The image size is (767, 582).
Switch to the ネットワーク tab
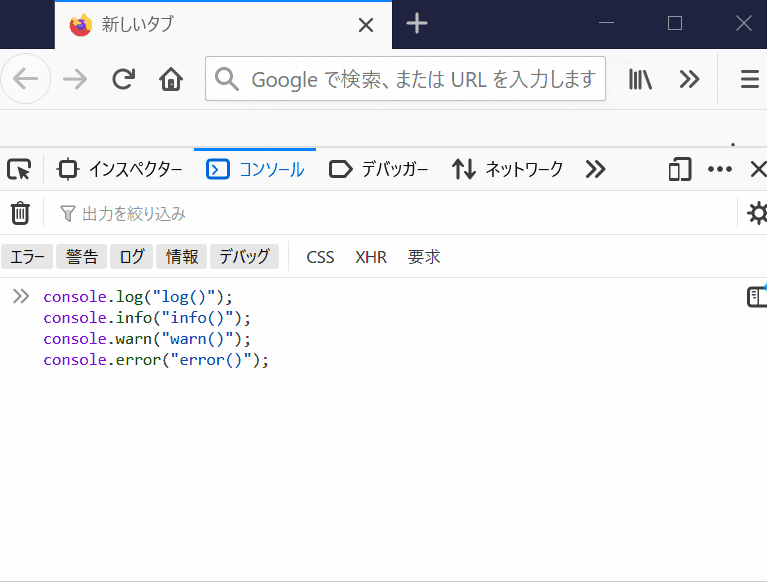tap(507, 169)
